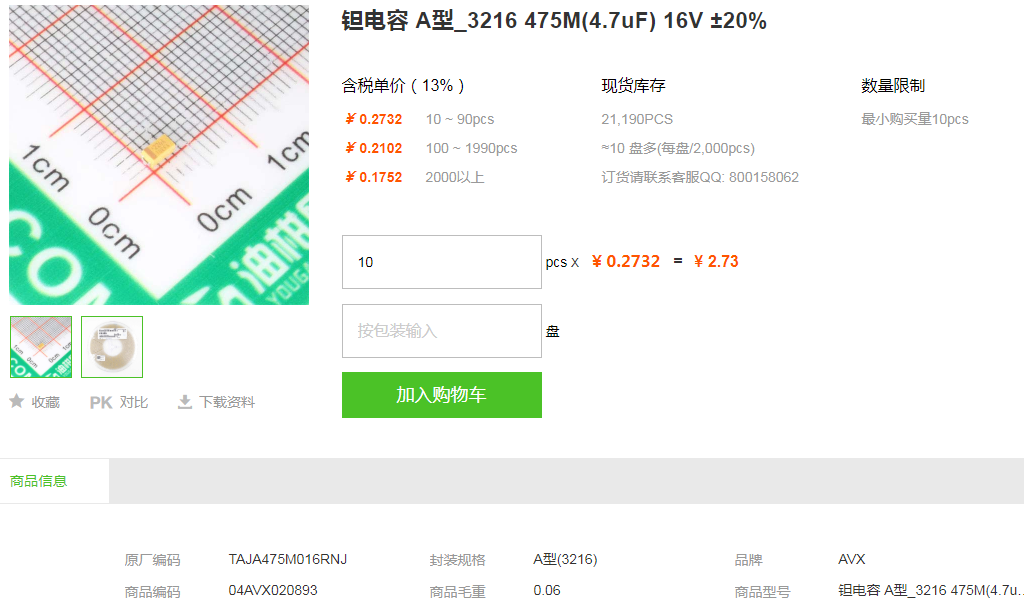Click the product title heading

pos(554,21)
